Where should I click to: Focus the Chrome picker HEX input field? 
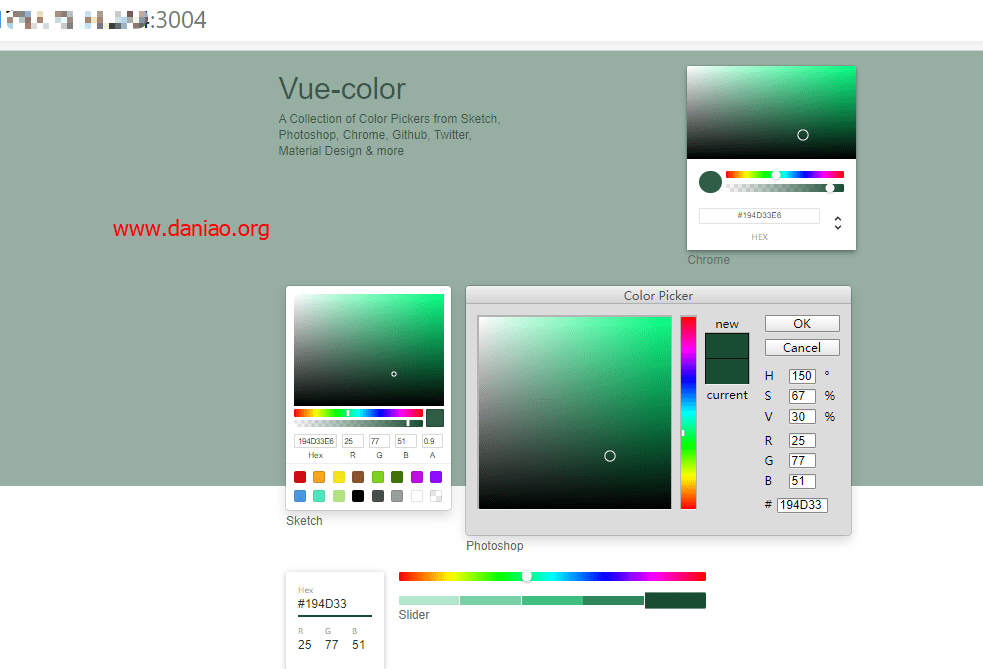759,216
